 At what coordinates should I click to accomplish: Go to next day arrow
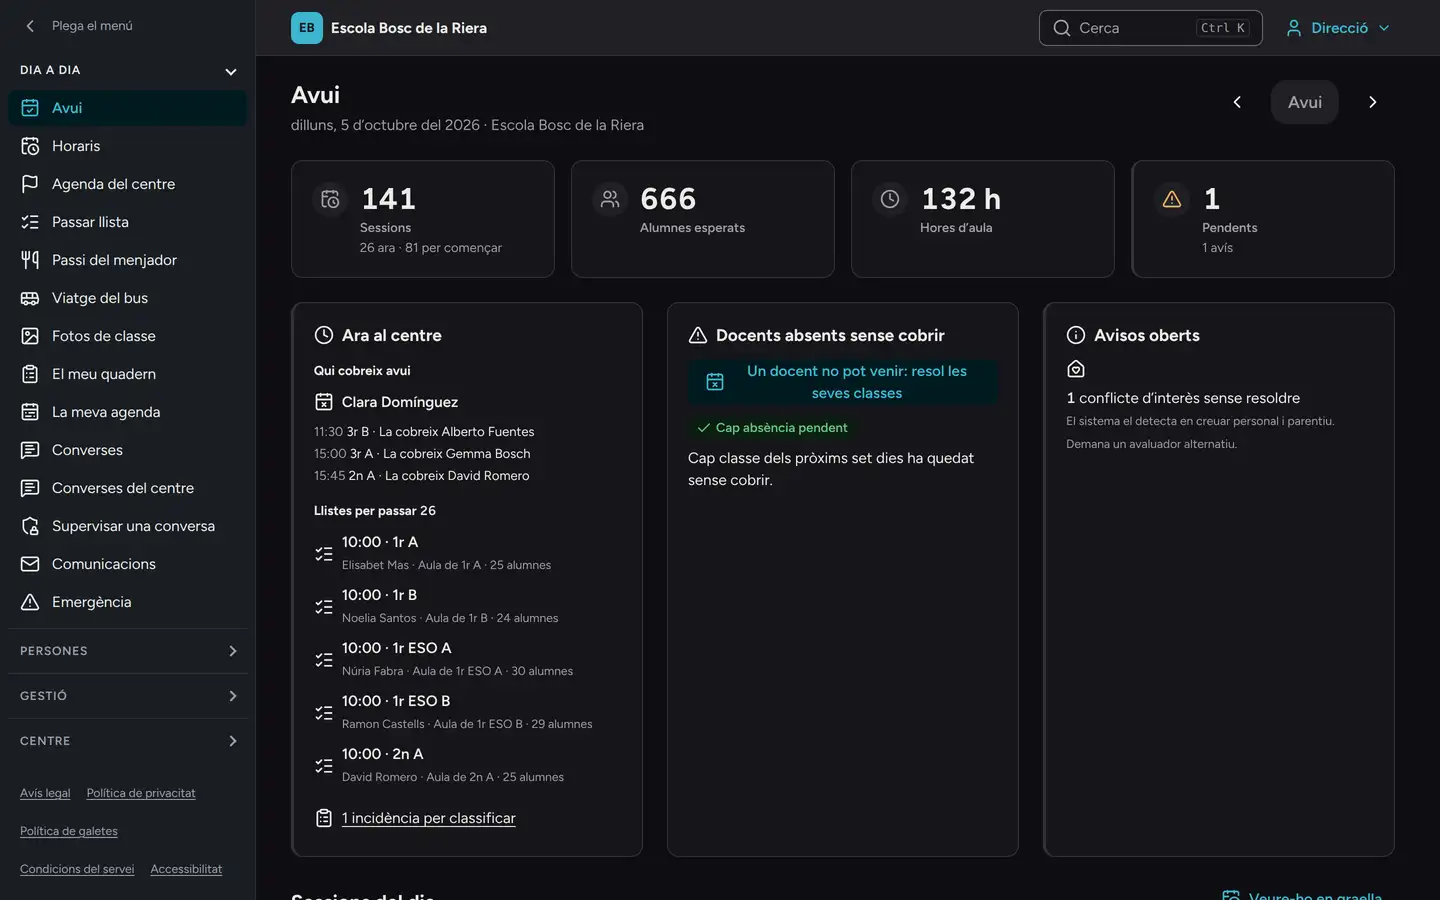[x=1373, y=102]
